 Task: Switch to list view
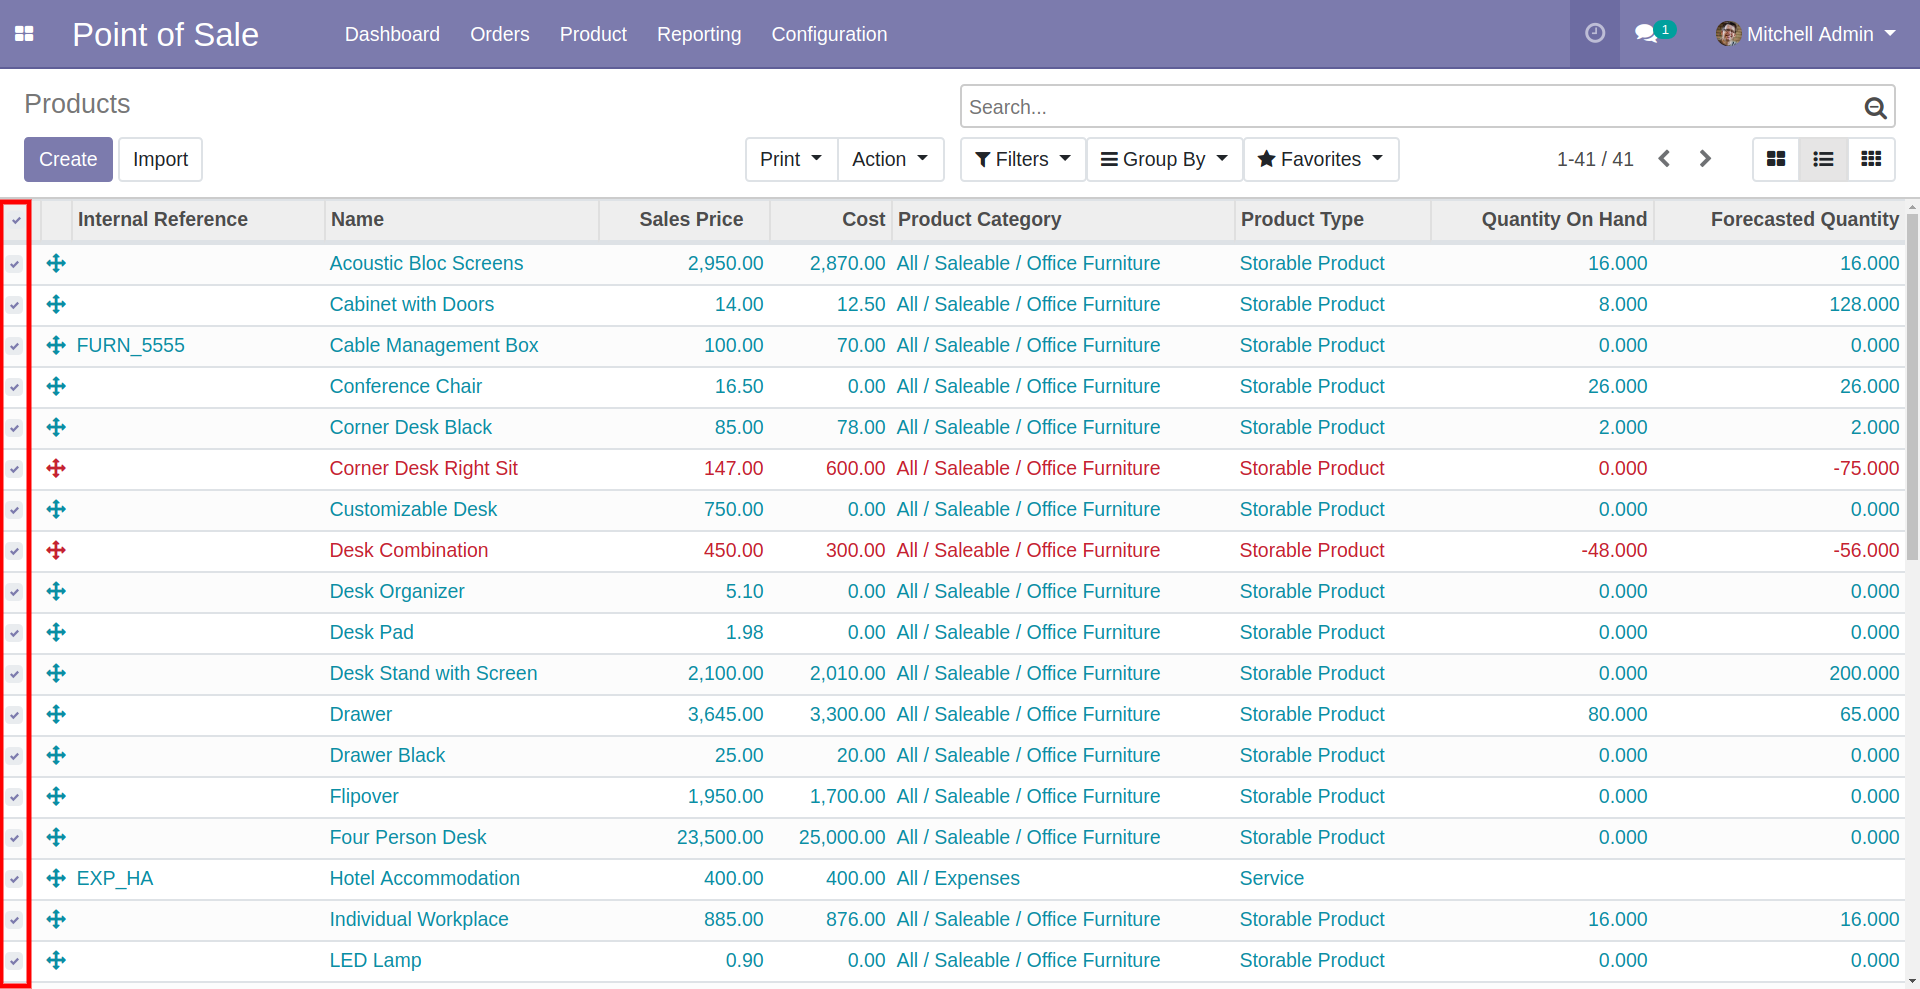pos(1823,159)
